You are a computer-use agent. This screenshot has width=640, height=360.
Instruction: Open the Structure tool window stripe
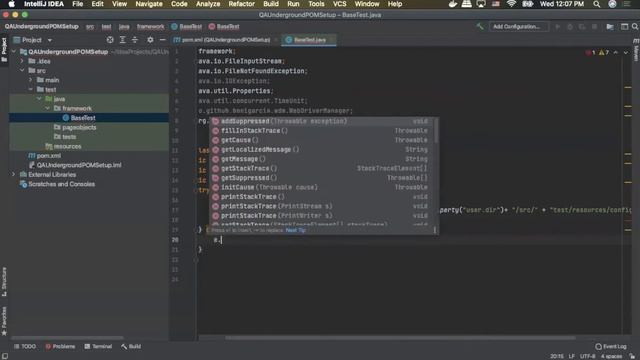[4, 282]
